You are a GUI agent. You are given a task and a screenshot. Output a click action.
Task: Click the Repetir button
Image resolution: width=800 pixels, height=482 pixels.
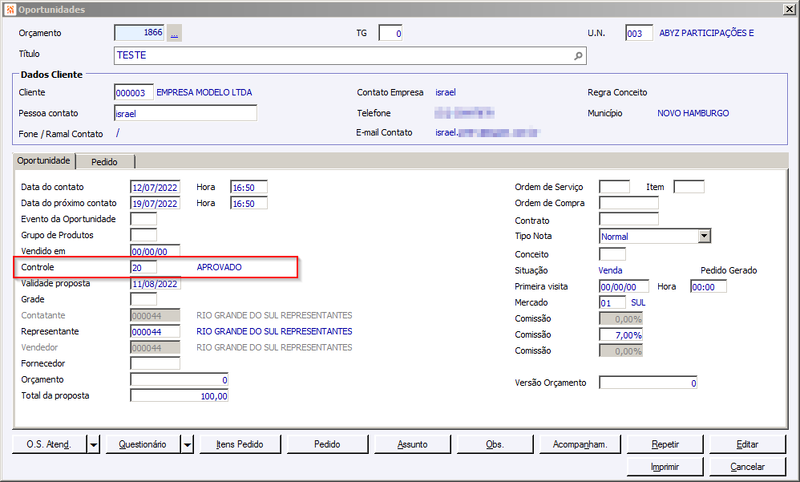coord(665,444)
